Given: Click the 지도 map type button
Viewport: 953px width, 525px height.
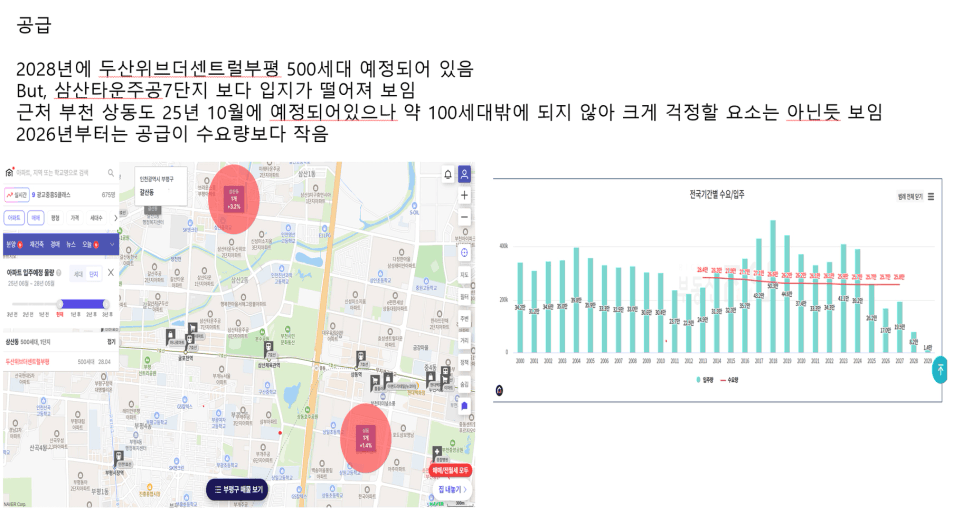Looking at the screenshot, I should (x=464, y=275).
